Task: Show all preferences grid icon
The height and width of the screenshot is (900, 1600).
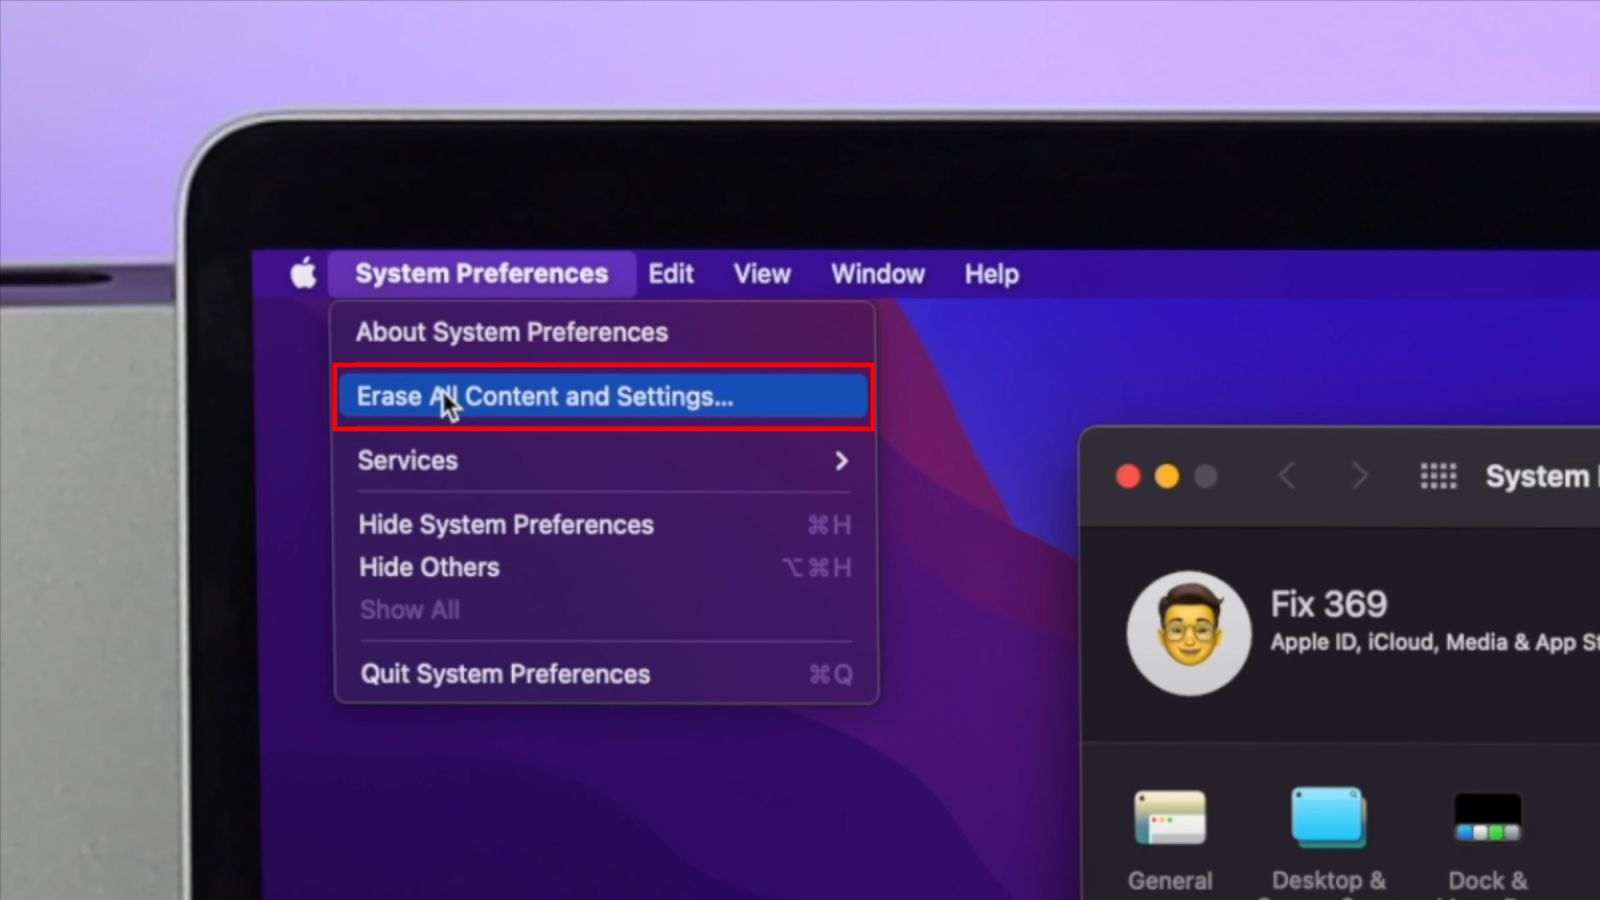Action: click(1438, 476)
